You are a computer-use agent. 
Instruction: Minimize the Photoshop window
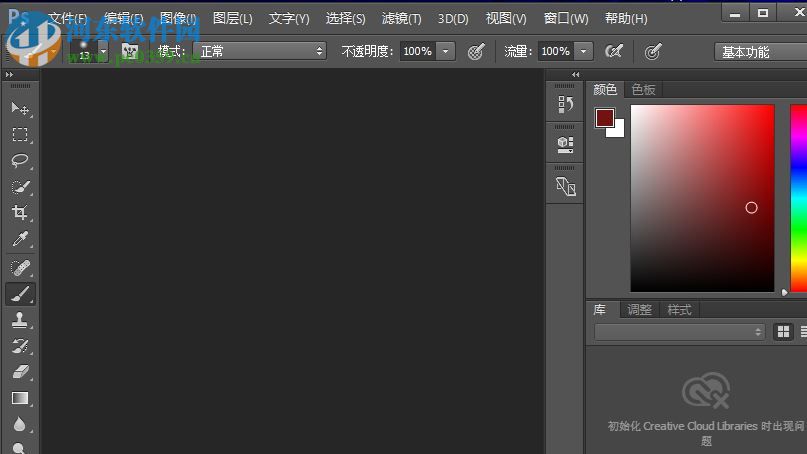[x=735, y=13]
